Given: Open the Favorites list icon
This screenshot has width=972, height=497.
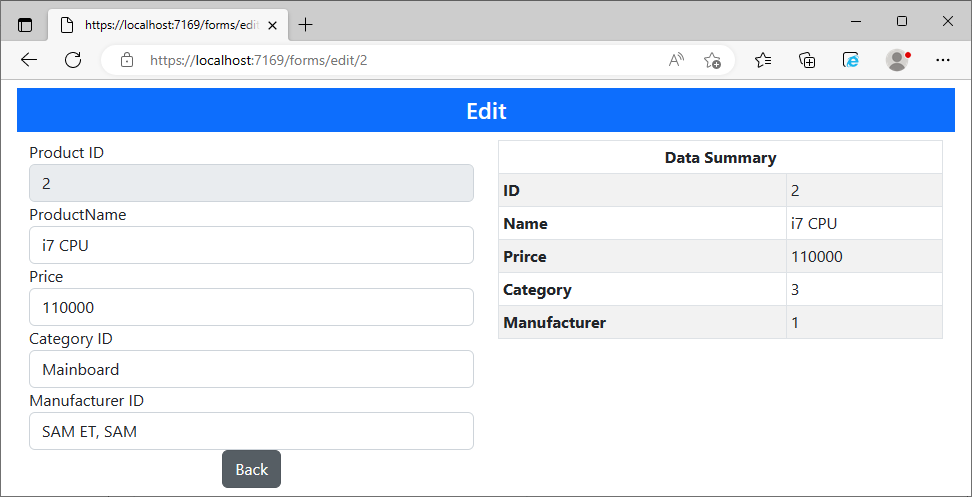Looking at the screenshot, I should [763, 60].
